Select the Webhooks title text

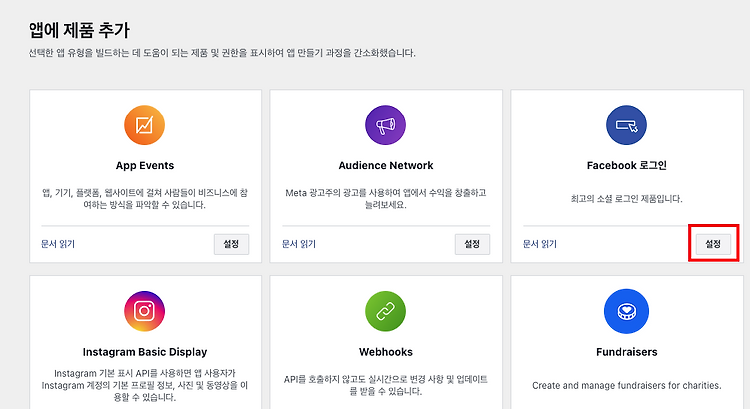(386, 352)
